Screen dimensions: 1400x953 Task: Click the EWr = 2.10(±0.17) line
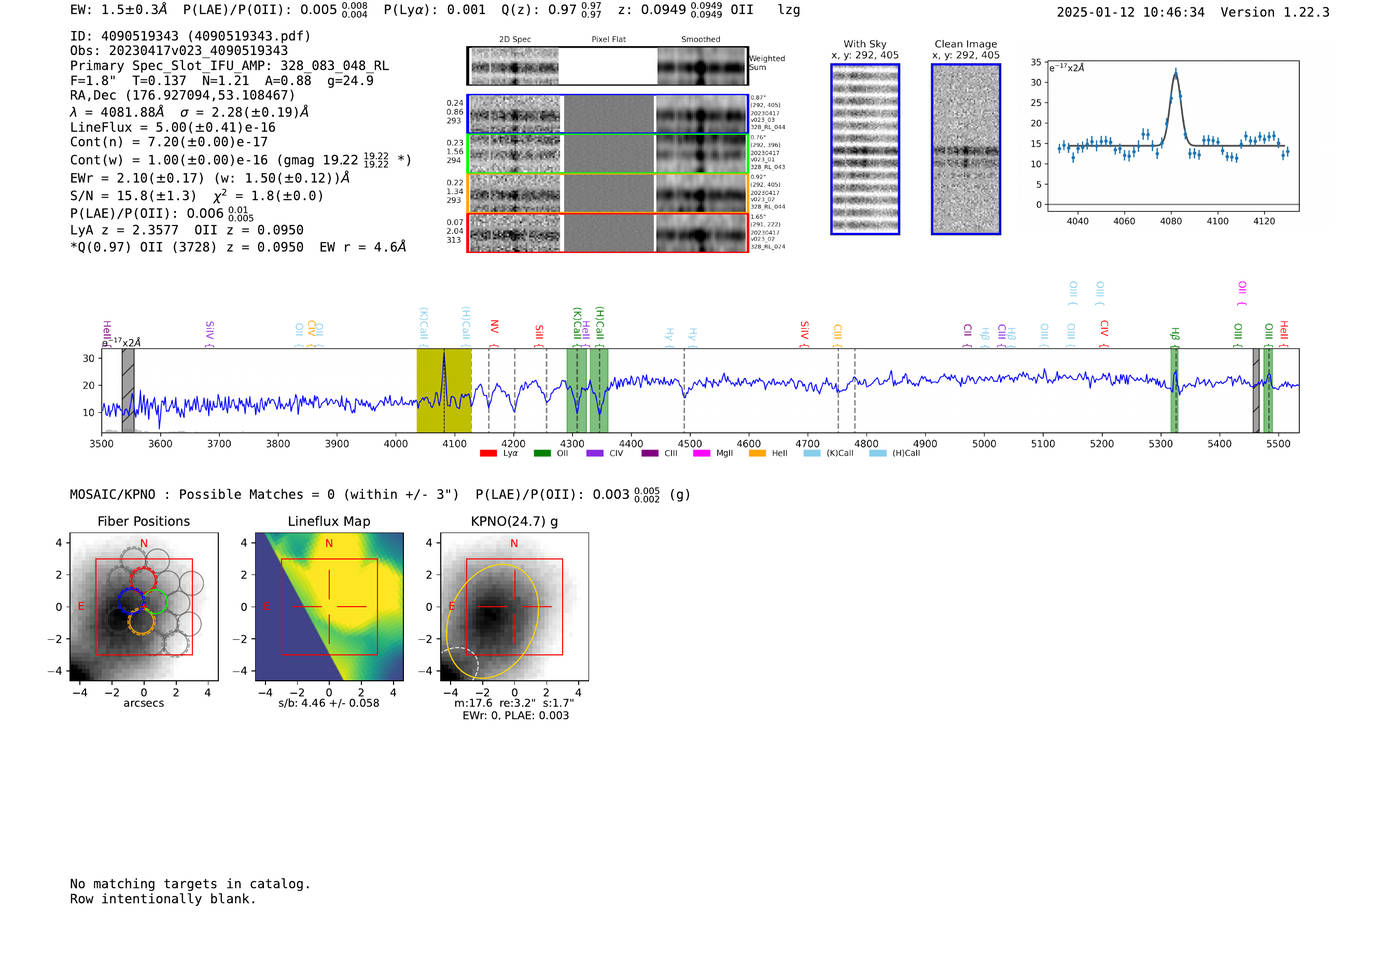tap(210, 178)
